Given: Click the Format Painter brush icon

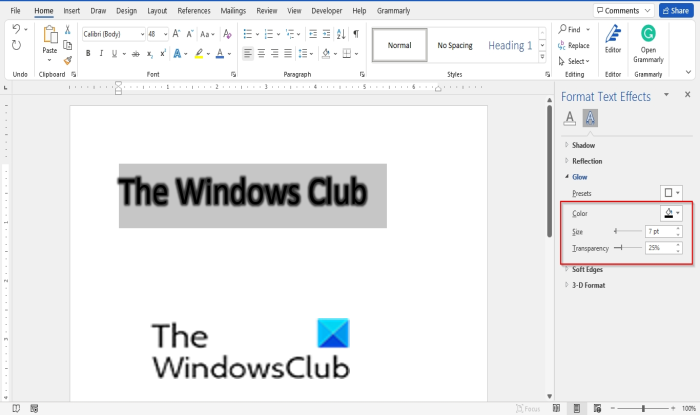Looking at the screenshot, I should [x=67, y=60].
